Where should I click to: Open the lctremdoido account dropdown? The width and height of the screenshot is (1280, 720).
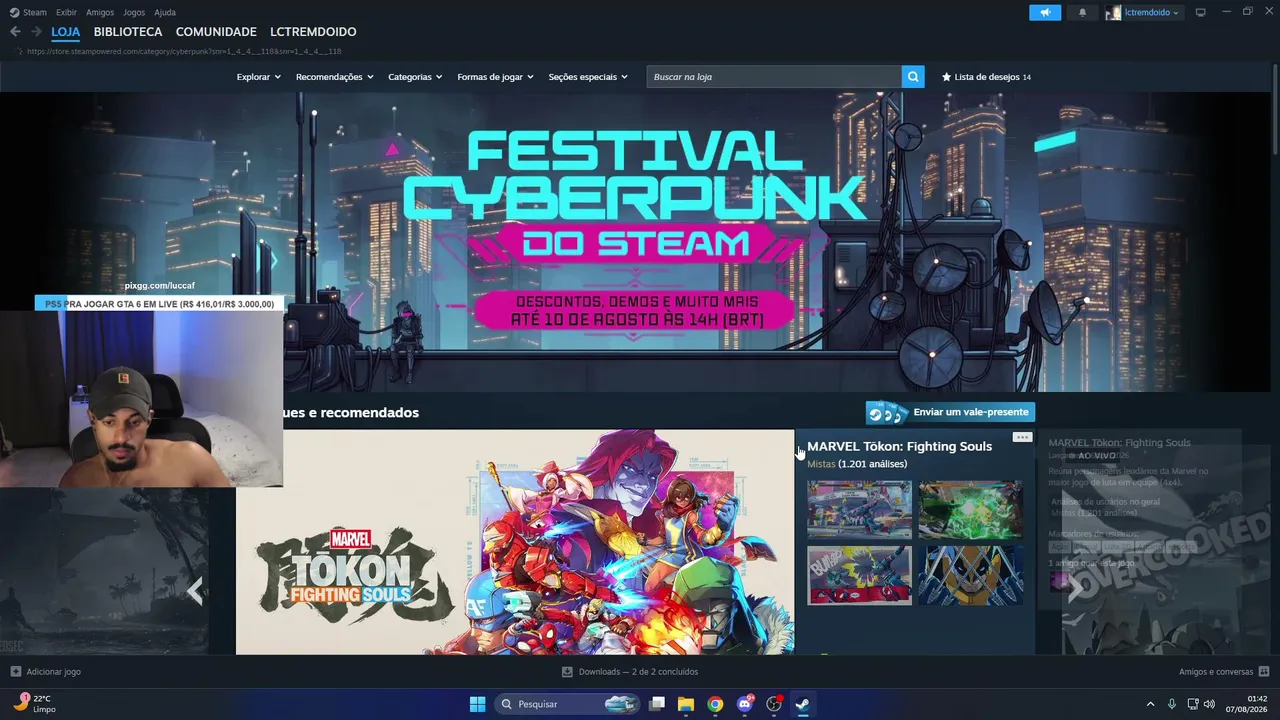[1143, 12]
